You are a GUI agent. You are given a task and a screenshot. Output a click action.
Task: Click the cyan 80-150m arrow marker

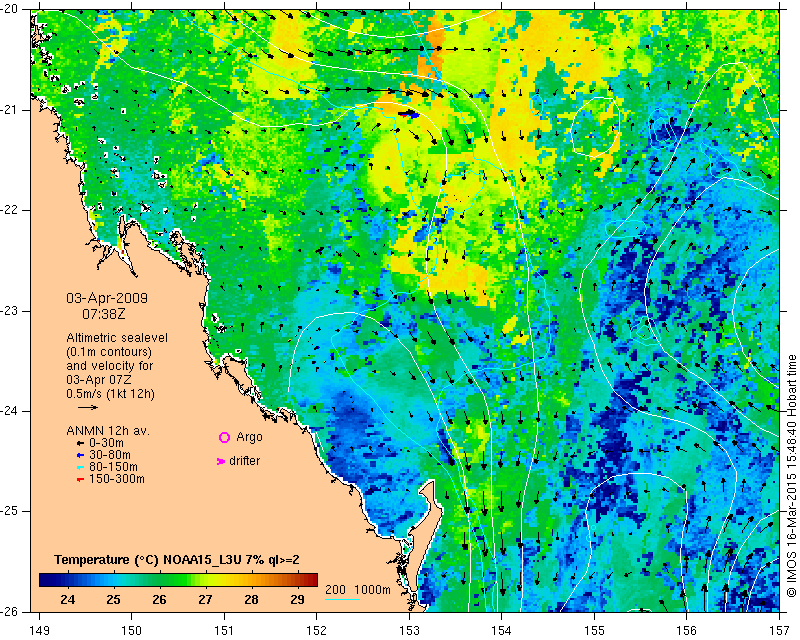[x=80, y=467]
